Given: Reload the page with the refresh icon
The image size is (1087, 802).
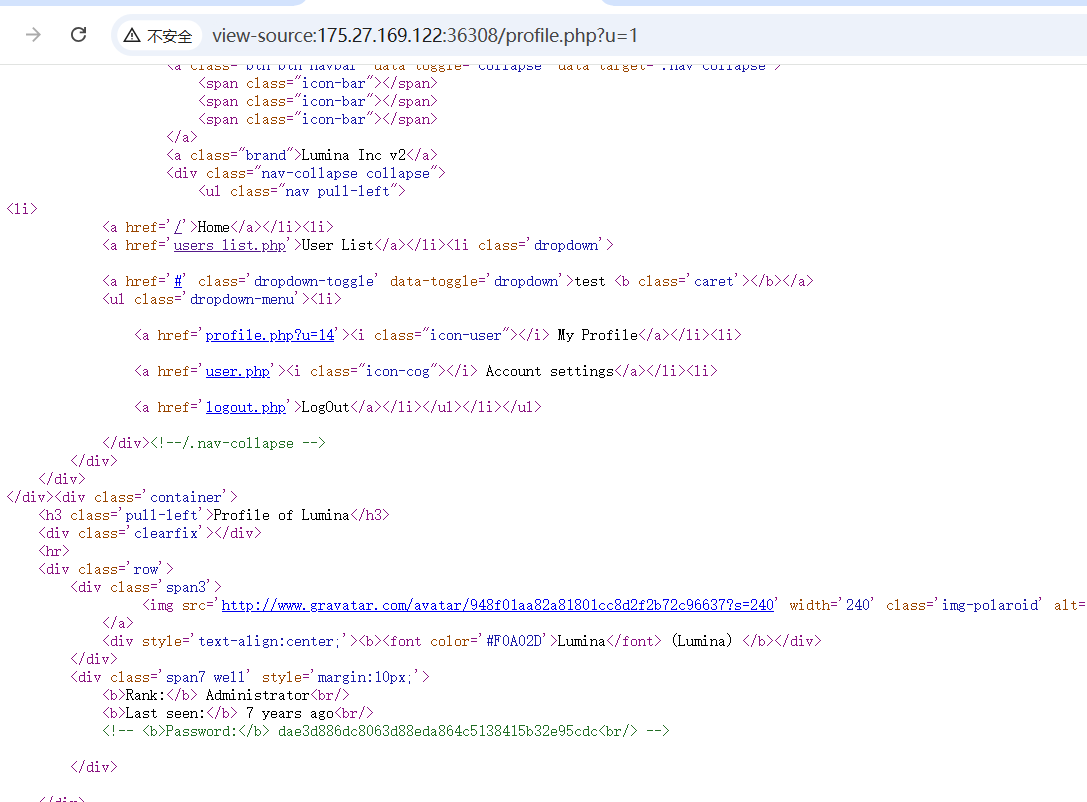Looking at the screenshot, I should (x=78, y=35).
